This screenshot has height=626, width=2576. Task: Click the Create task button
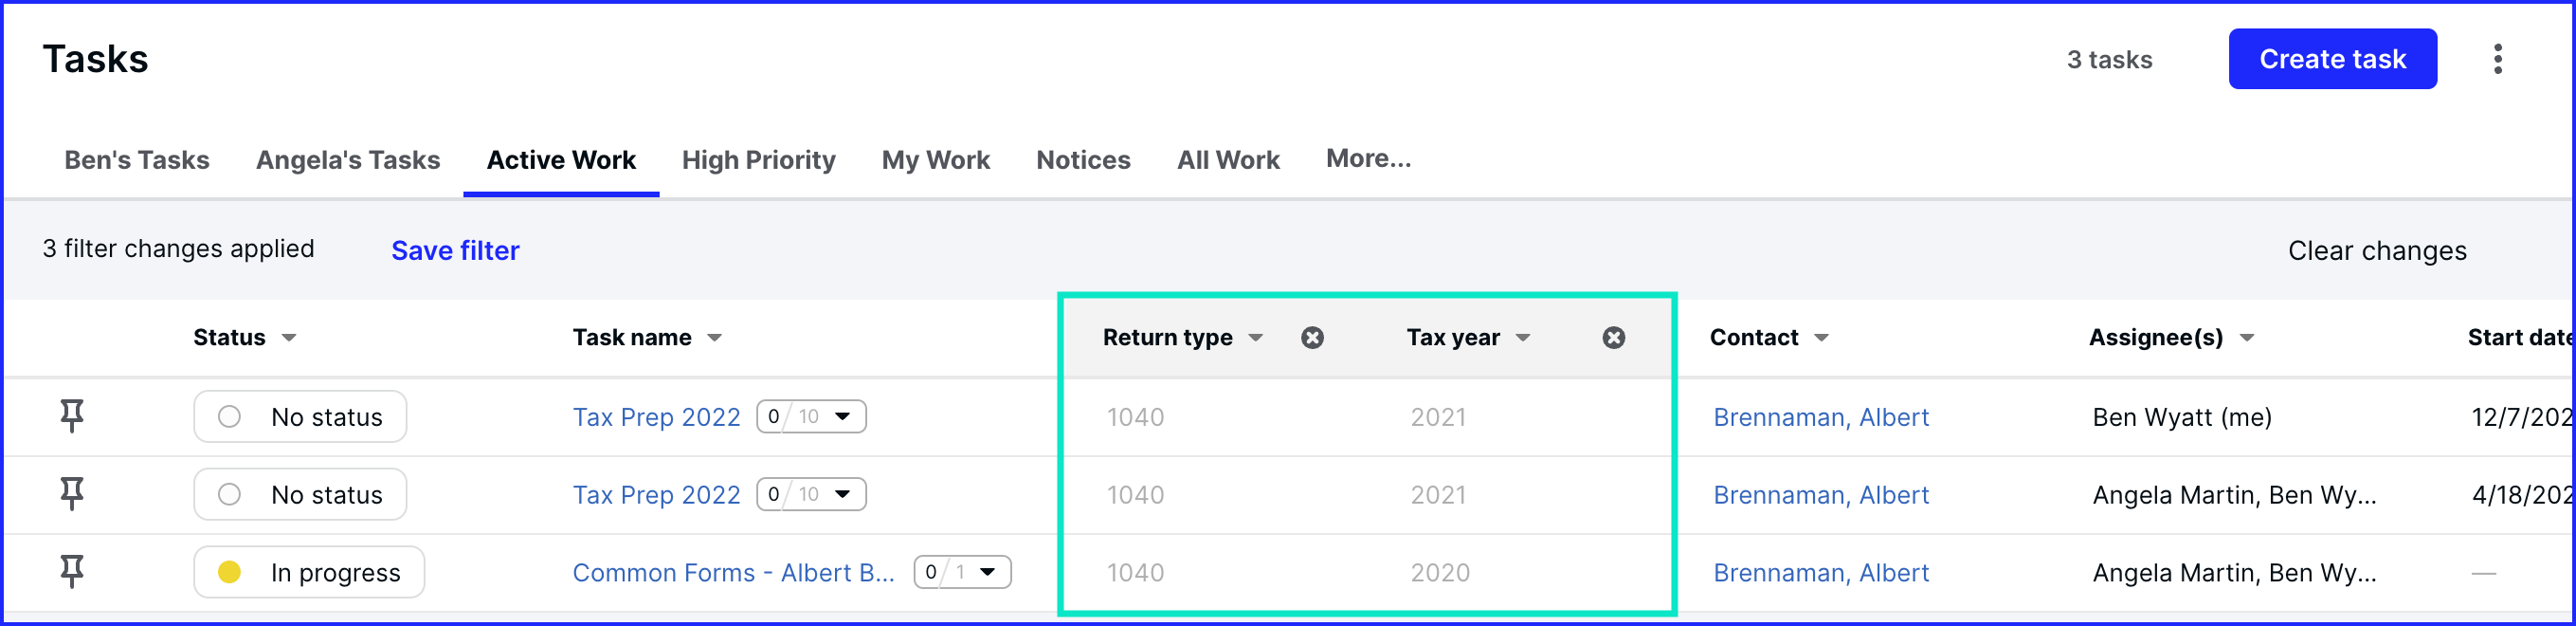pos(2332,59)
